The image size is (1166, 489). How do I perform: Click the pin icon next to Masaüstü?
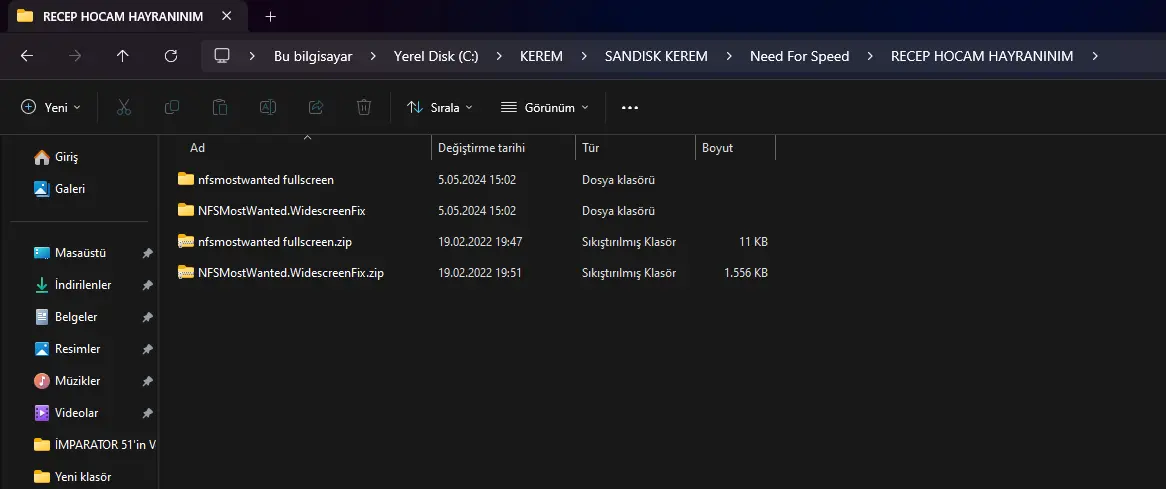(x=147, y=253)
